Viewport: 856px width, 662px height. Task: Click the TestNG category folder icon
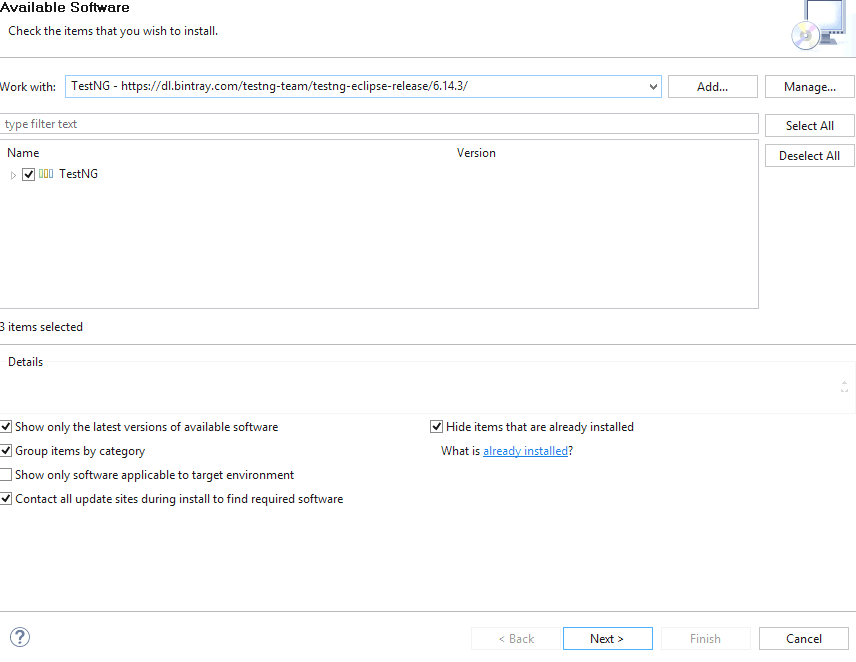[x=44, y=173]
